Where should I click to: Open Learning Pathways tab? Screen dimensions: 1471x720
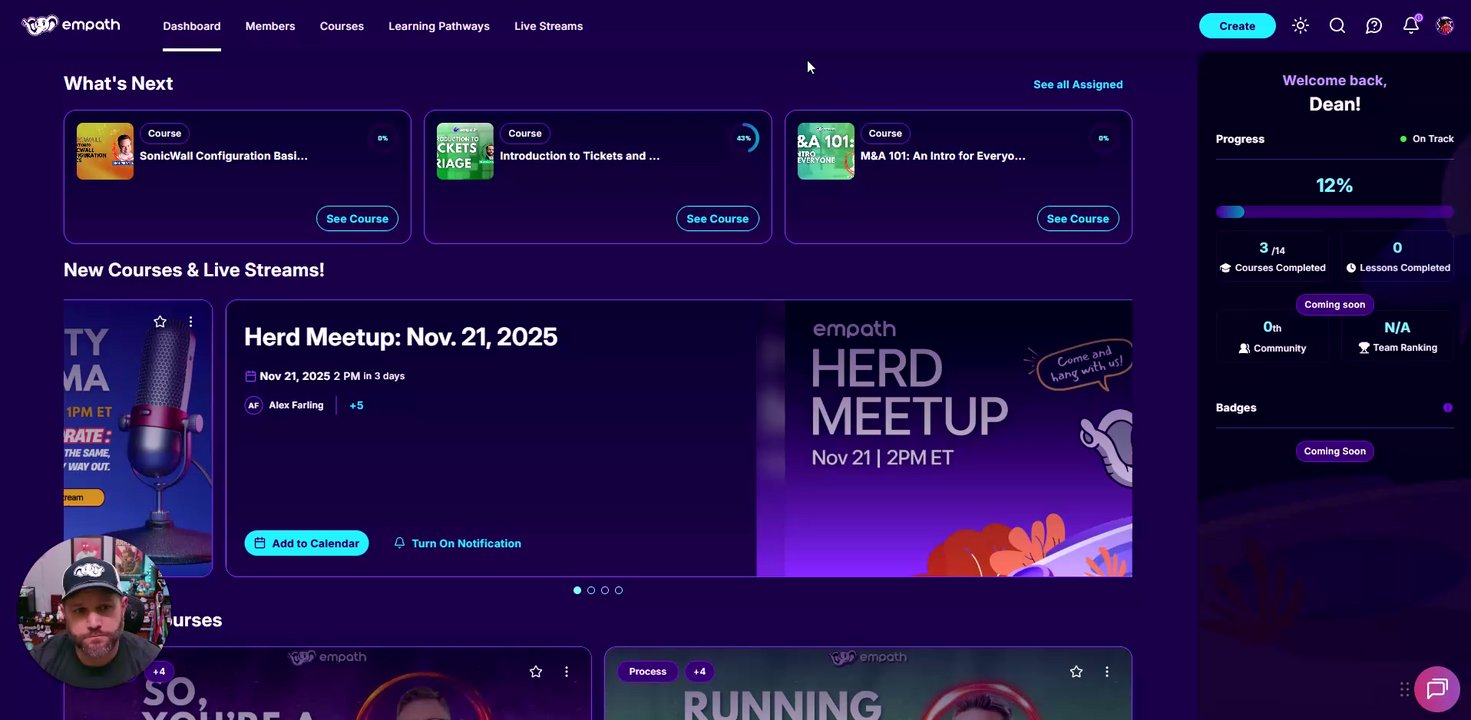439,26
